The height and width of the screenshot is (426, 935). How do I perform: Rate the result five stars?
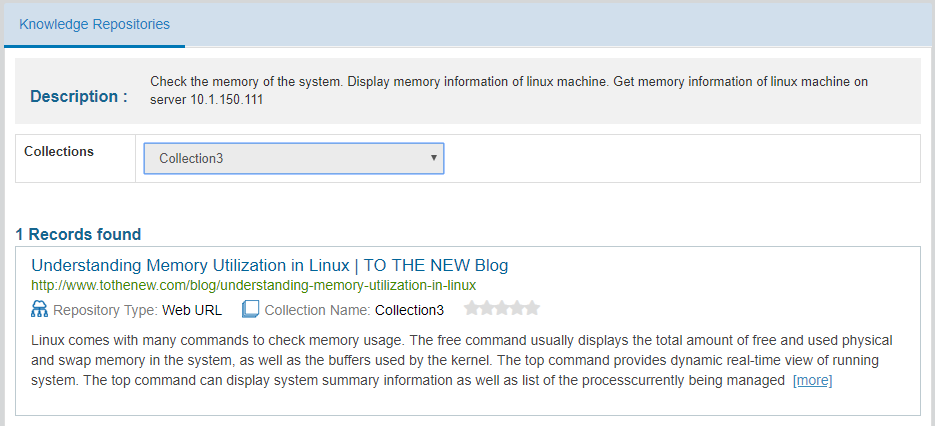point(532,308)
